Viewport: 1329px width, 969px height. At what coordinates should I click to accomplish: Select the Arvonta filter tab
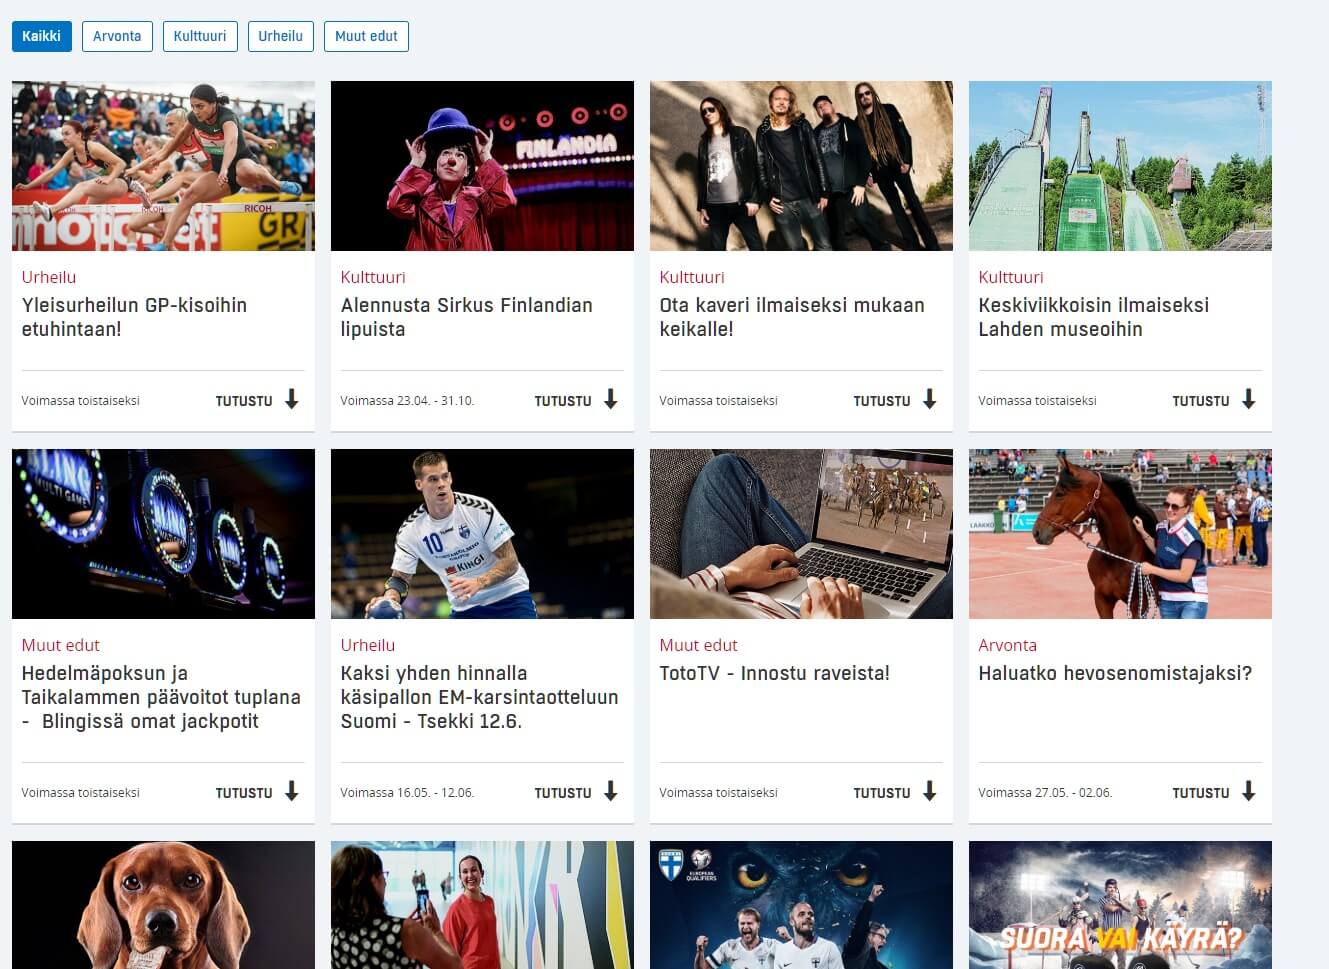click(x=117, y=36)
